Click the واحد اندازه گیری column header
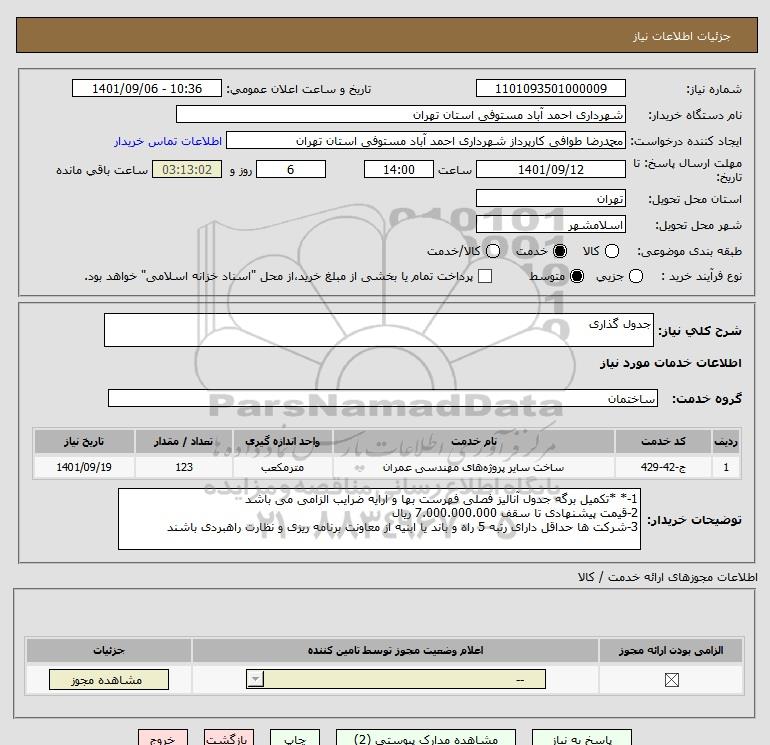Screen dimensions: 770x745 tap(282, 441)
